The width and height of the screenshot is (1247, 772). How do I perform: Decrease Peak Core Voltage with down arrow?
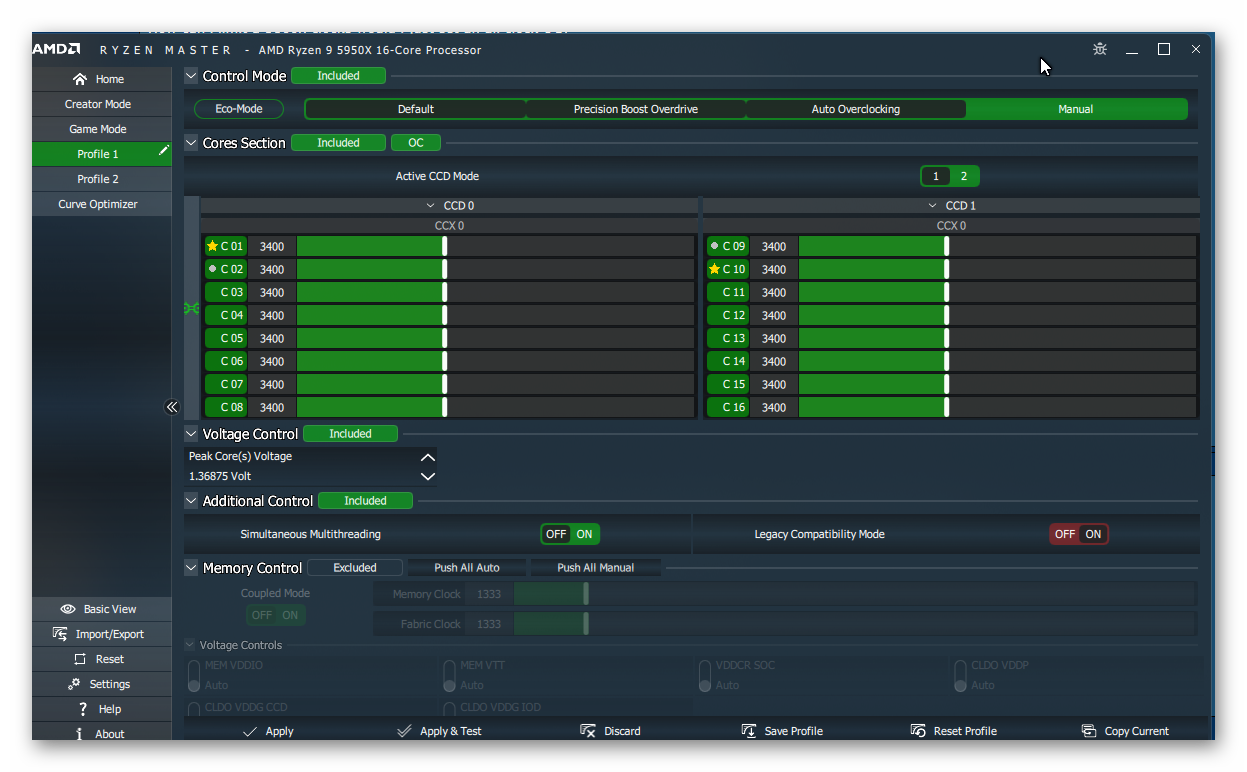tap(428, 476)
